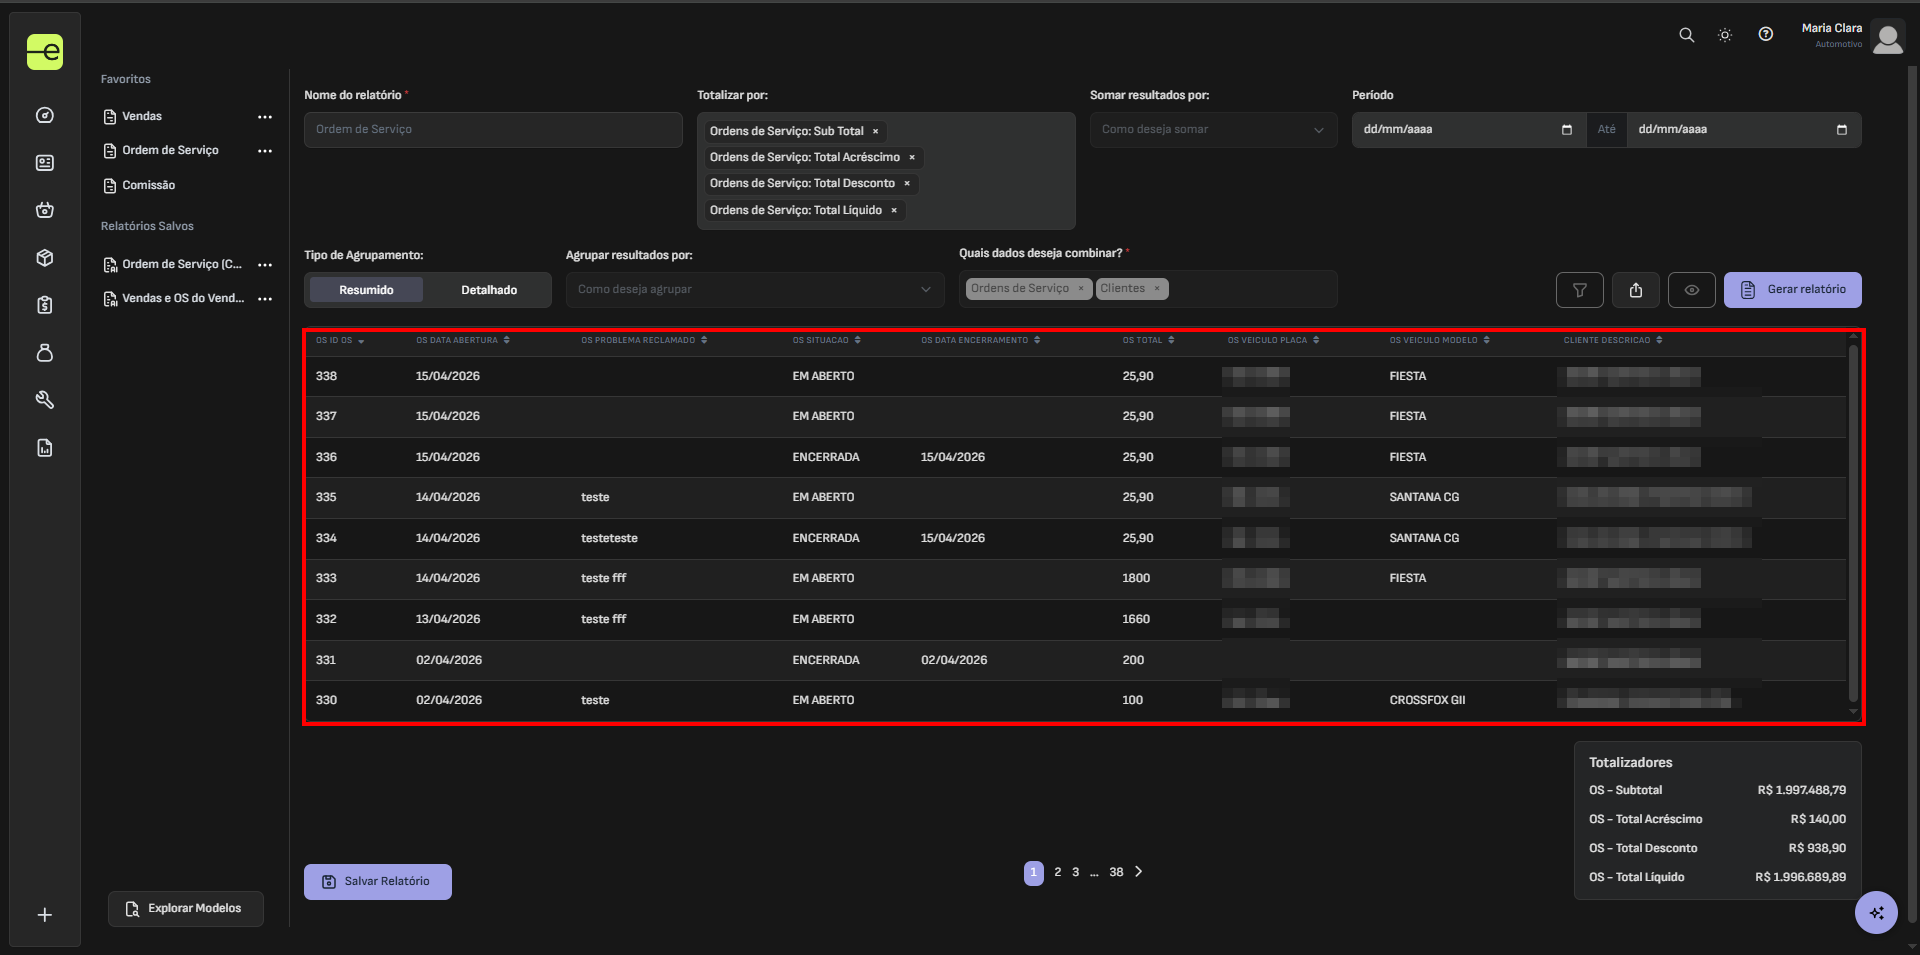Viewport: 1920px width, 955px height.
Task: Click the plus icon in left sidebar
Action: tap(45, 915)
